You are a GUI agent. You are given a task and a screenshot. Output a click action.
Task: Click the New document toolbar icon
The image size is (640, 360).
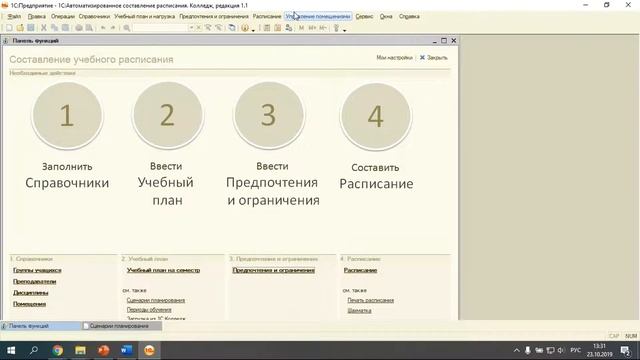click(x=9, y=28)
